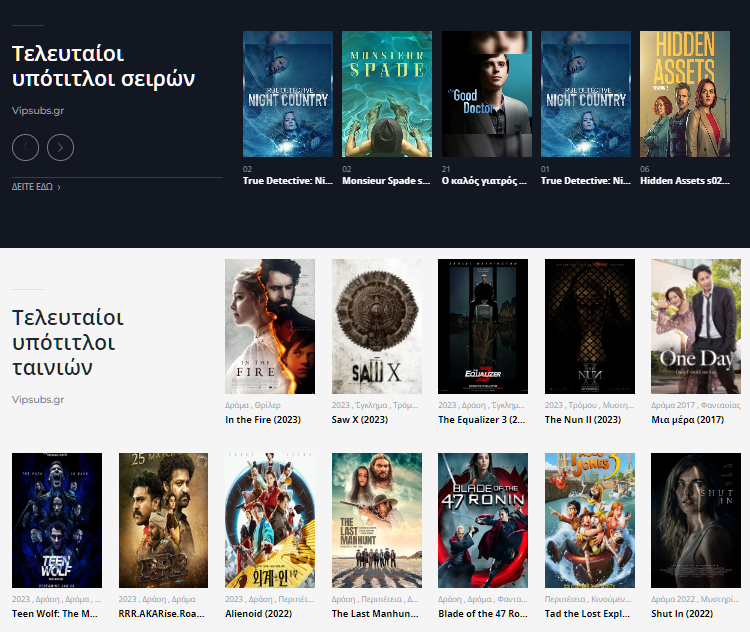The height and width of the screenshot is (632, 750).
Task: Open the Monsieur Spade poster
Action: coord(387,94)
